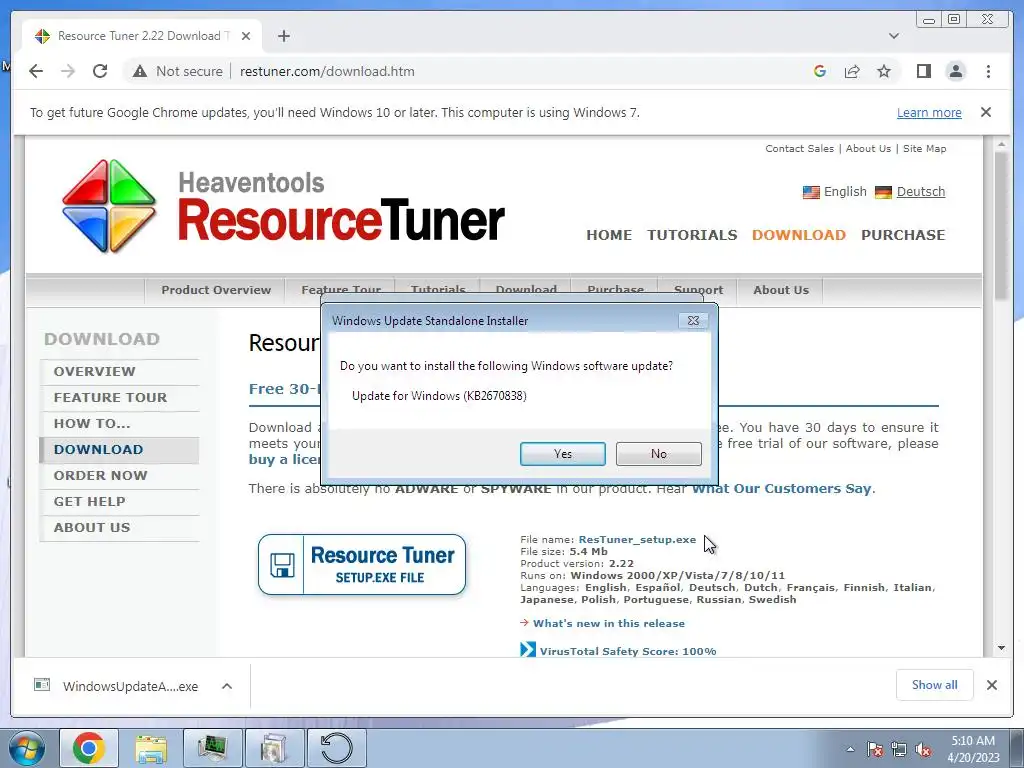The height and width of the screenshot is (768, 1024).
Task: Open the top About Us link
Action: pyautogui.click(x=868, y=148)
